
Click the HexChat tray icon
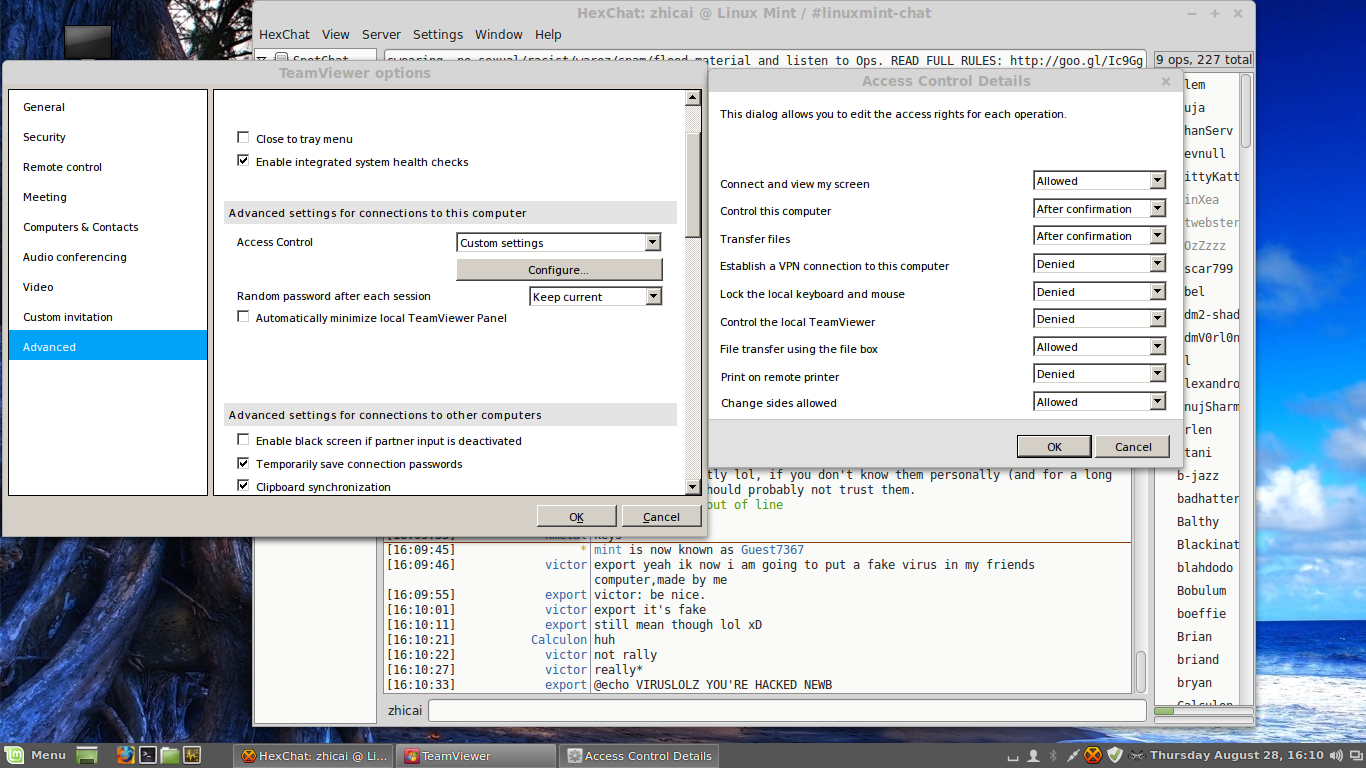[1094, 755]
